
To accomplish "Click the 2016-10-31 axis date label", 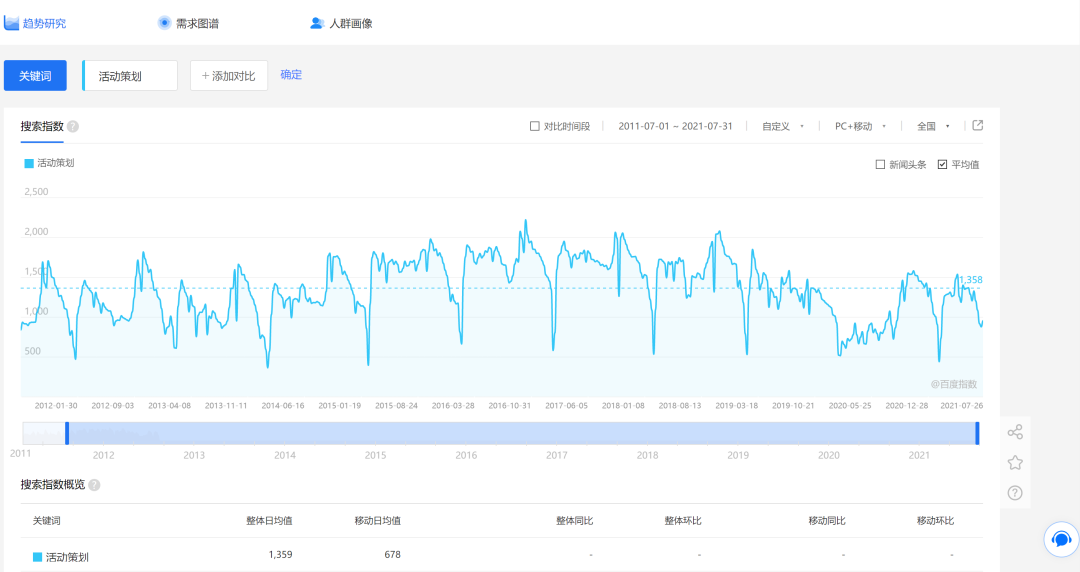I will (510, 405).
